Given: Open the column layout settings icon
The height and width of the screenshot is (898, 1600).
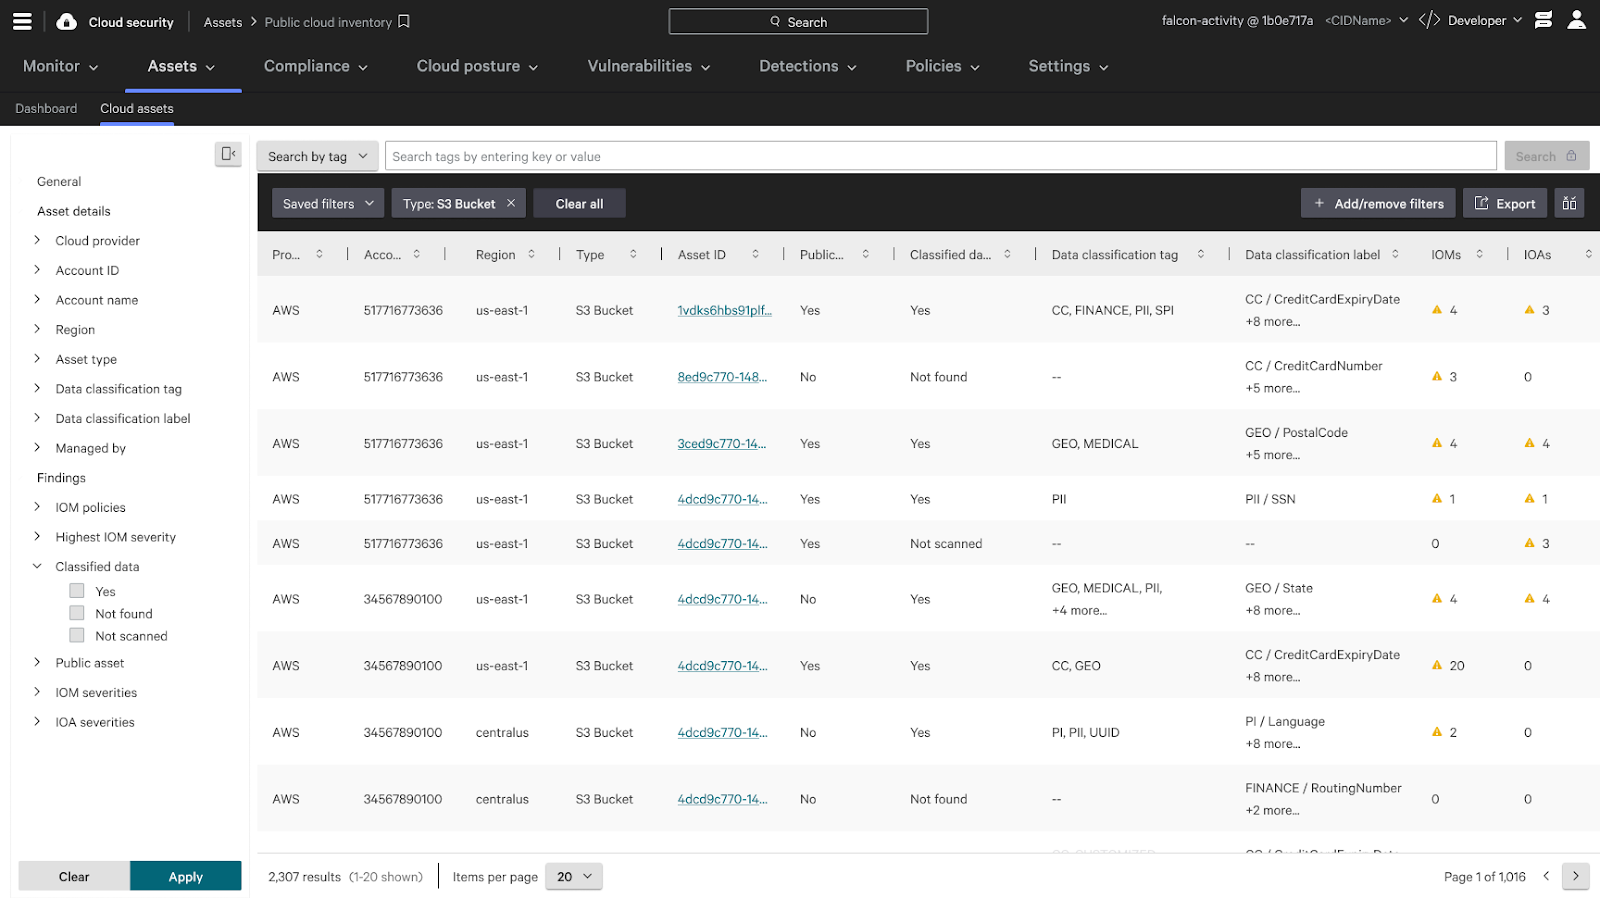Looking at the screenshot, I should (x=1569, y=203).
